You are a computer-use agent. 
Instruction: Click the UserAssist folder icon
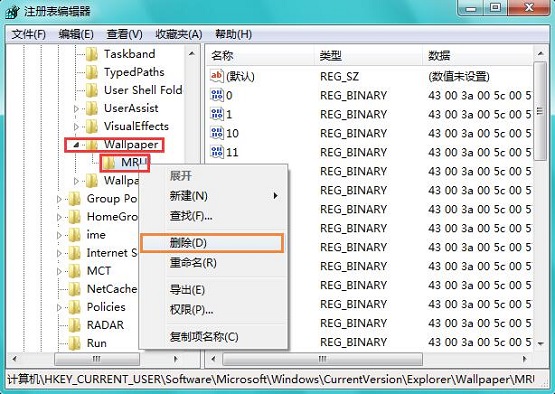pos(92,108)
